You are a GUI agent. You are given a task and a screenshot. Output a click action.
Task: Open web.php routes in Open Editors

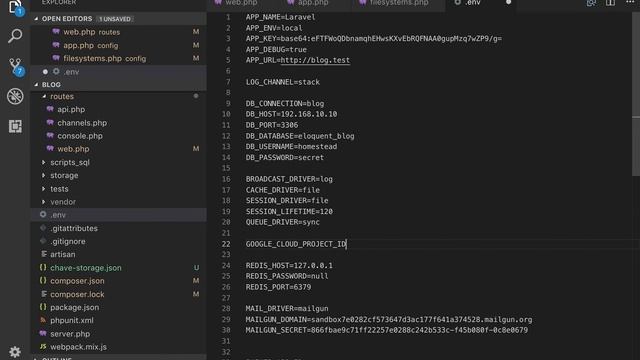coord(118,32)
